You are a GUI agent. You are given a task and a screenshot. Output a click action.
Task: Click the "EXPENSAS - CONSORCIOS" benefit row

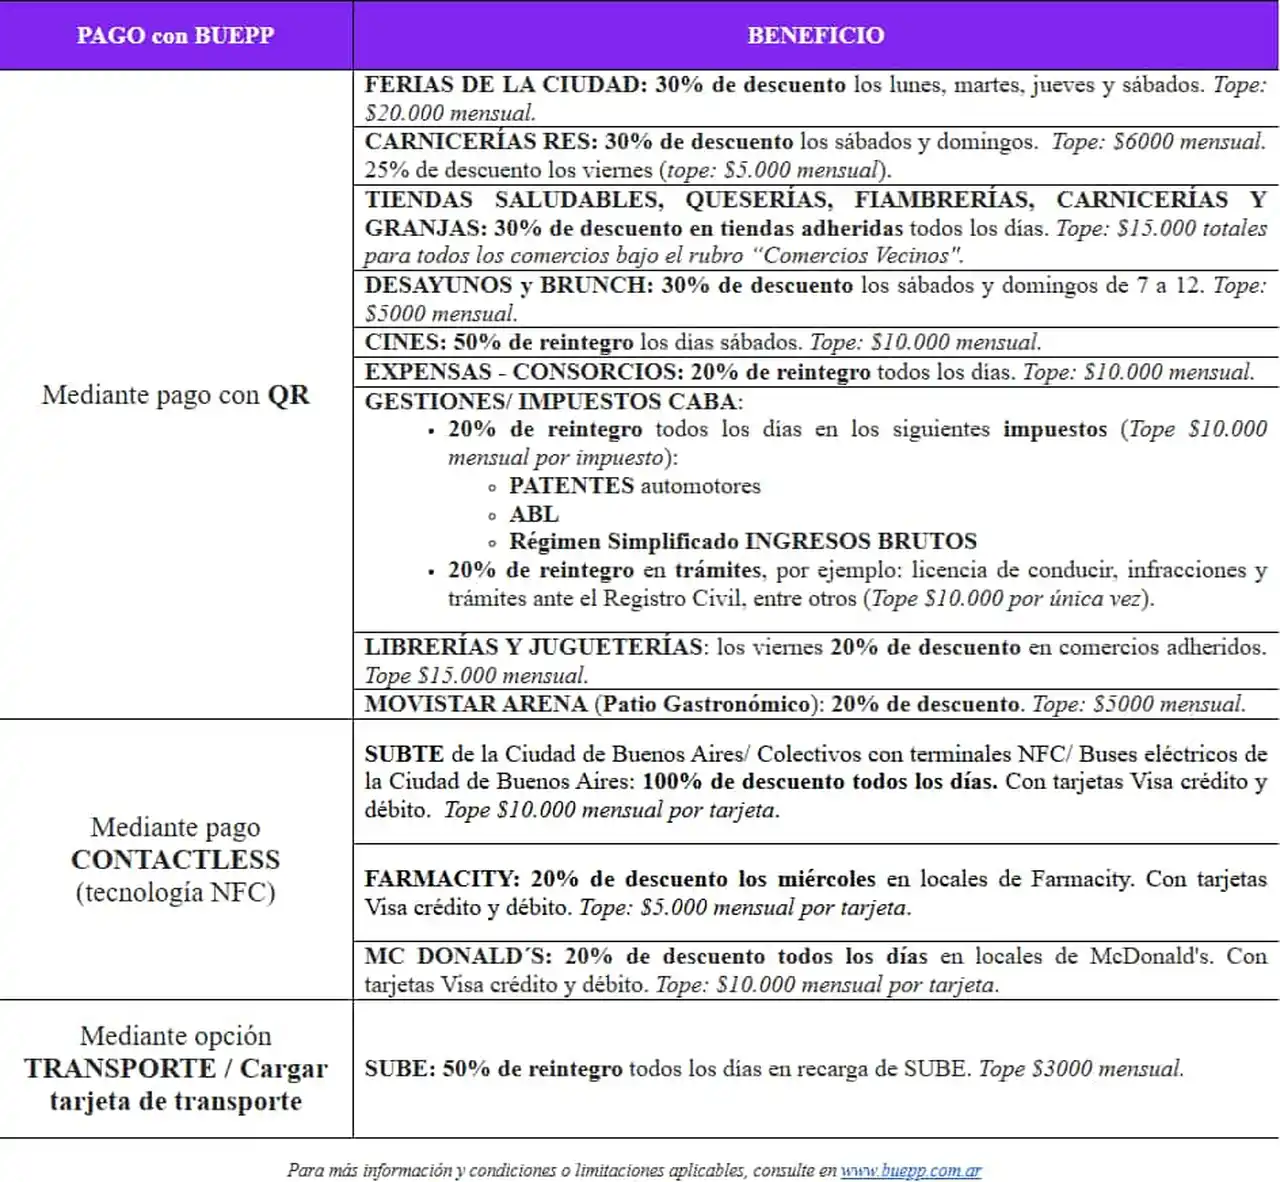pyautogui.click(x=816, y=372)
